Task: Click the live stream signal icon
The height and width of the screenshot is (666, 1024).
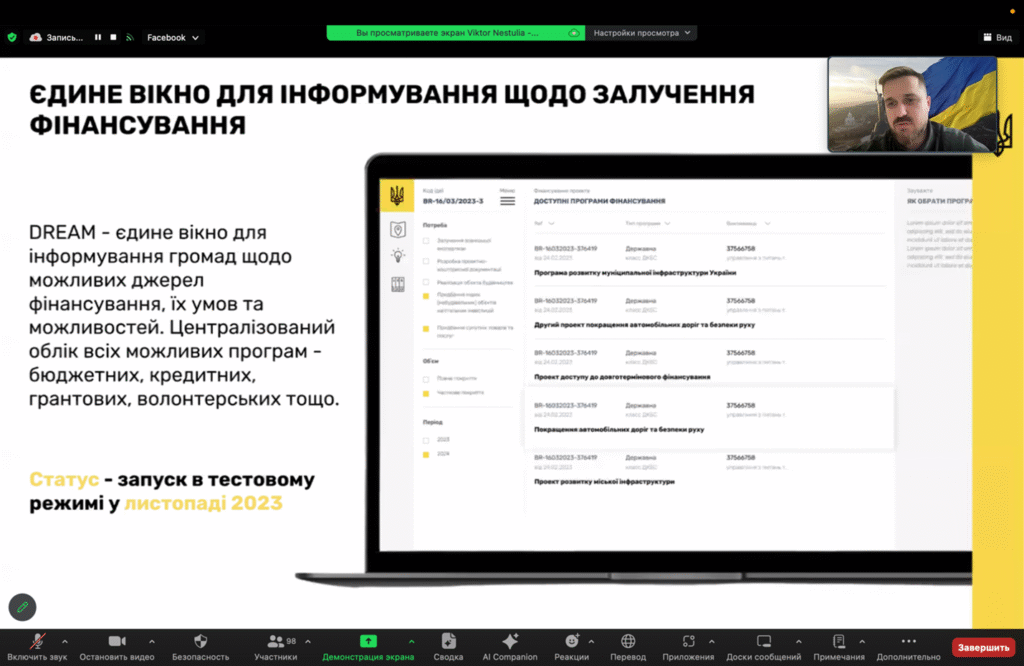Action: pos(130,37)
